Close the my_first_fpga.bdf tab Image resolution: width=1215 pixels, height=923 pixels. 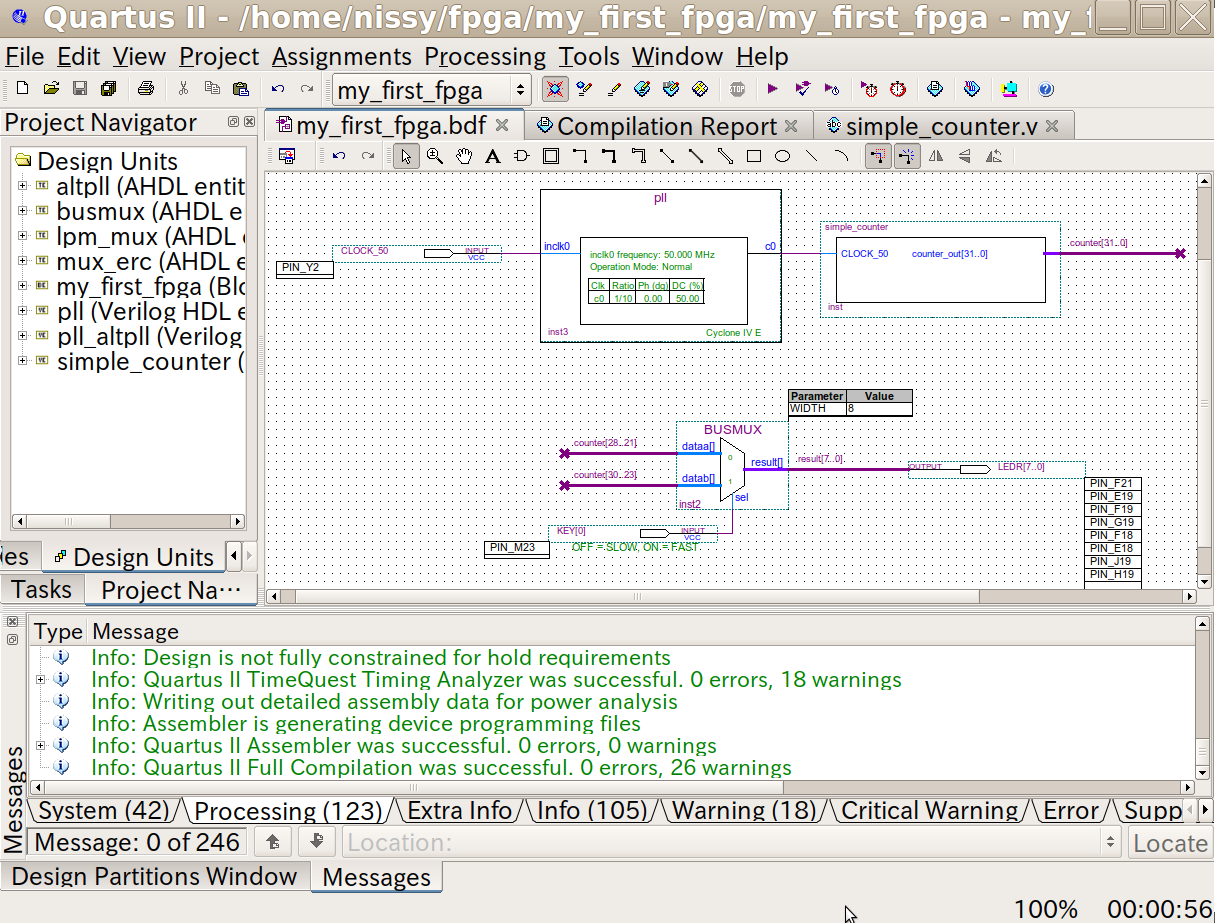pos(502,125)
